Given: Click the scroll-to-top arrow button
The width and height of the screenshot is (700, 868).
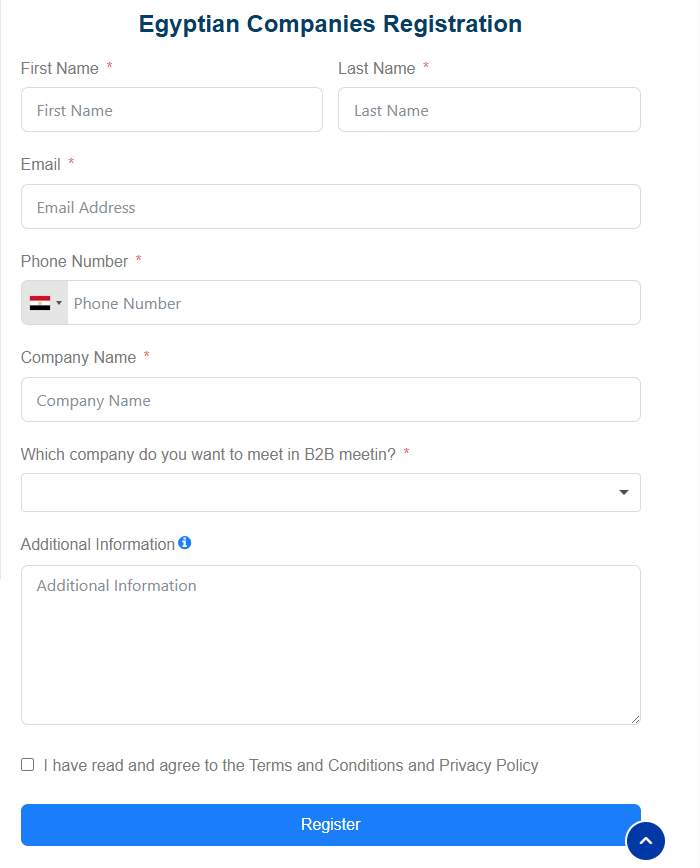Looking at the screenshot, I should (x=645, y=840).
